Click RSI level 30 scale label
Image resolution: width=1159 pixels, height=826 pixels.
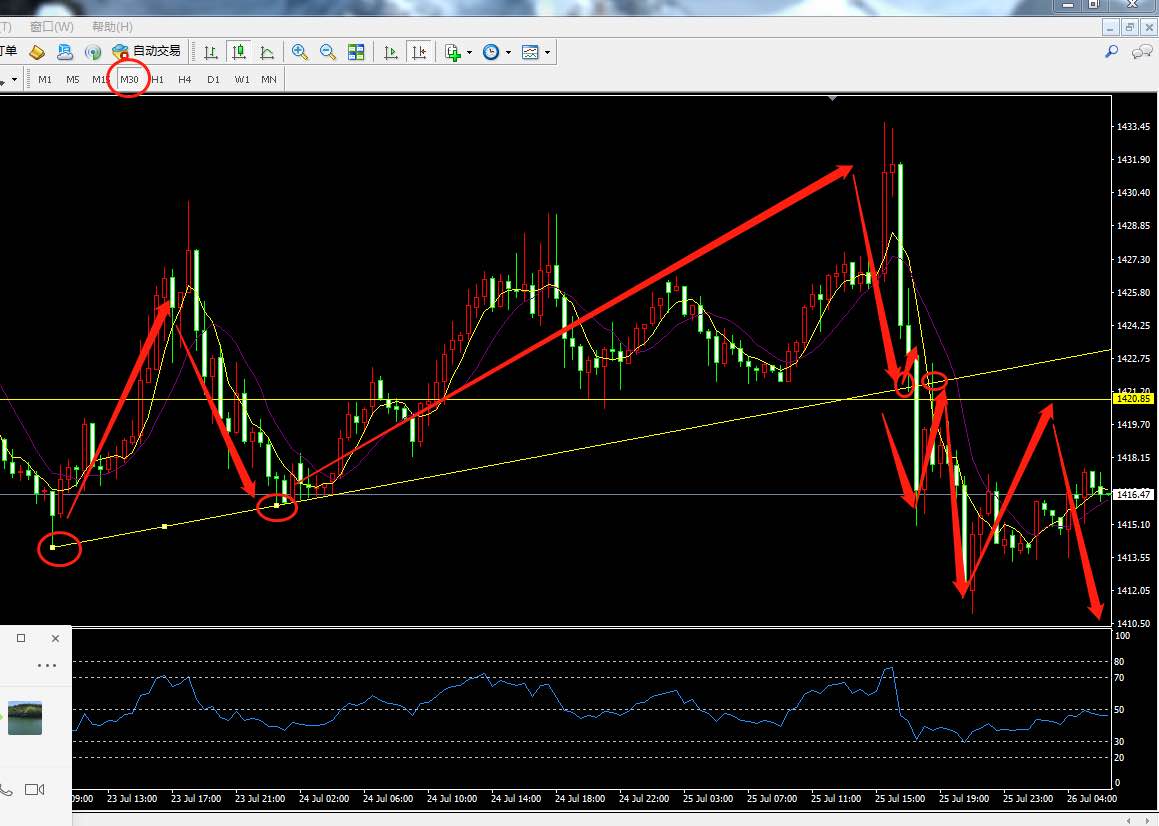[x=1119, y=741]
